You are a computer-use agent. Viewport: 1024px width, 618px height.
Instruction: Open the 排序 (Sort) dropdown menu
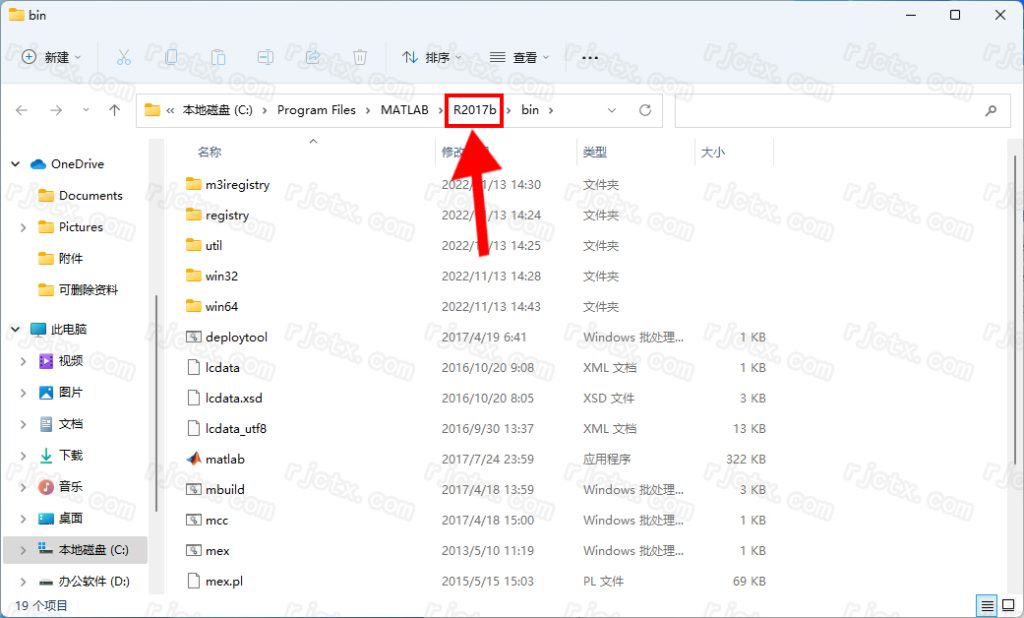[x=432, y=58]
